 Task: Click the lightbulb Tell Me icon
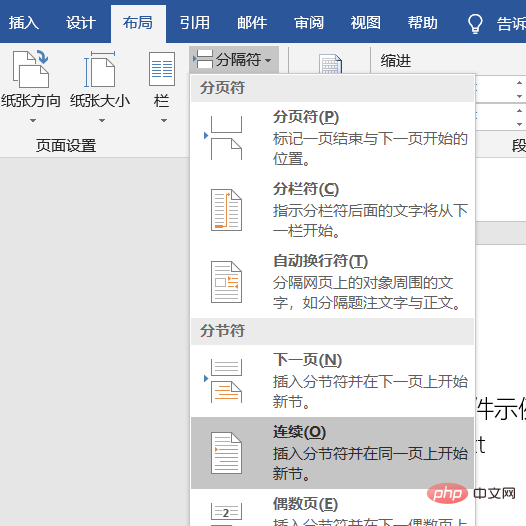pos(475,23)
